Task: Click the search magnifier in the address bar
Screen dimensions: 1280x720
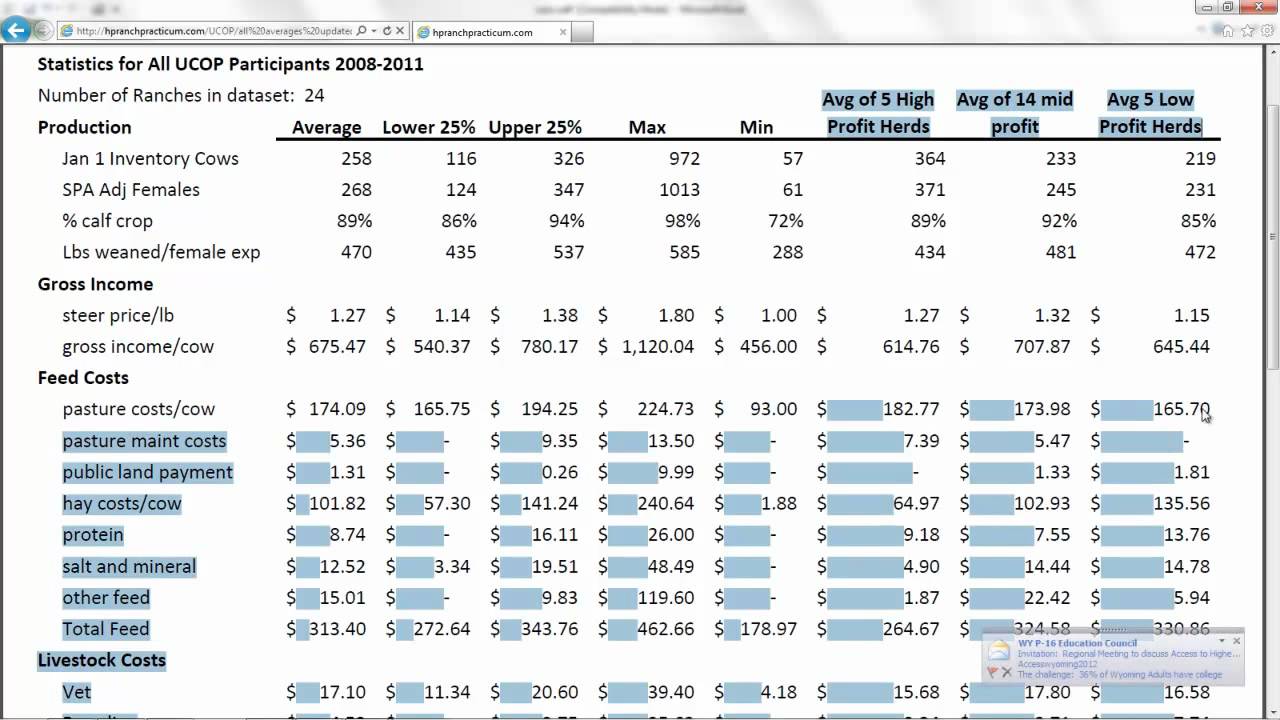Action: [361, 31]
